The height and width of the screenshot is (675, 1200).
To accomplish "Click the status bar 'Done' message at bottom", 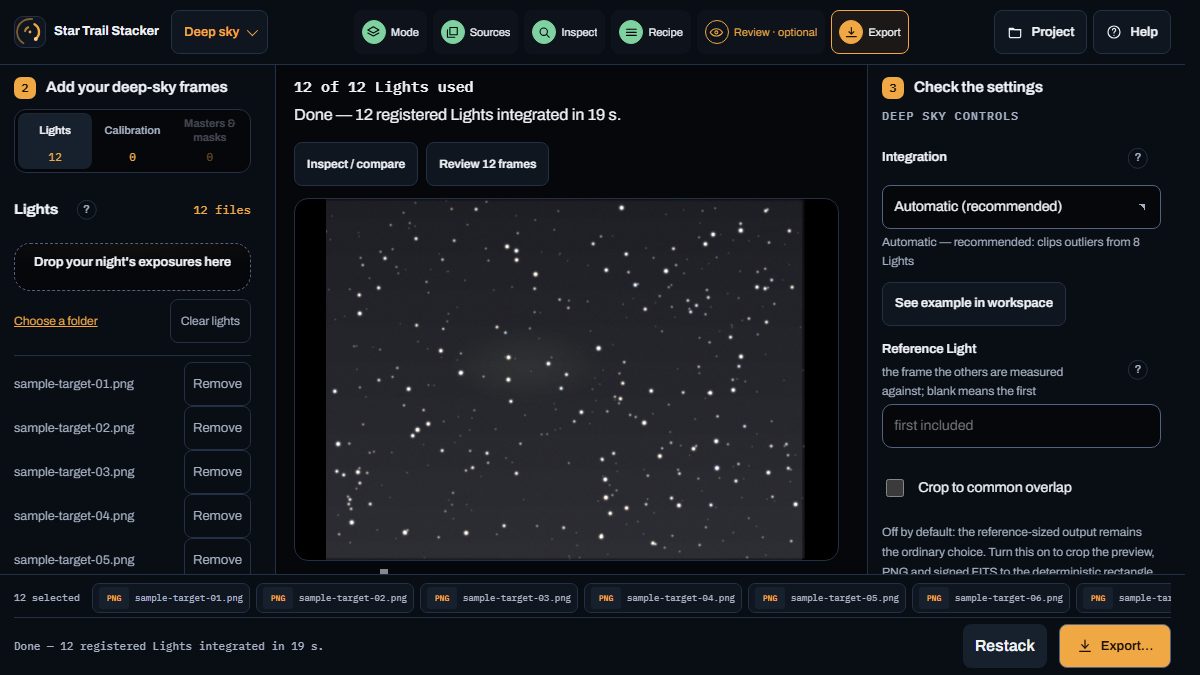I will (x=169, y=646).
